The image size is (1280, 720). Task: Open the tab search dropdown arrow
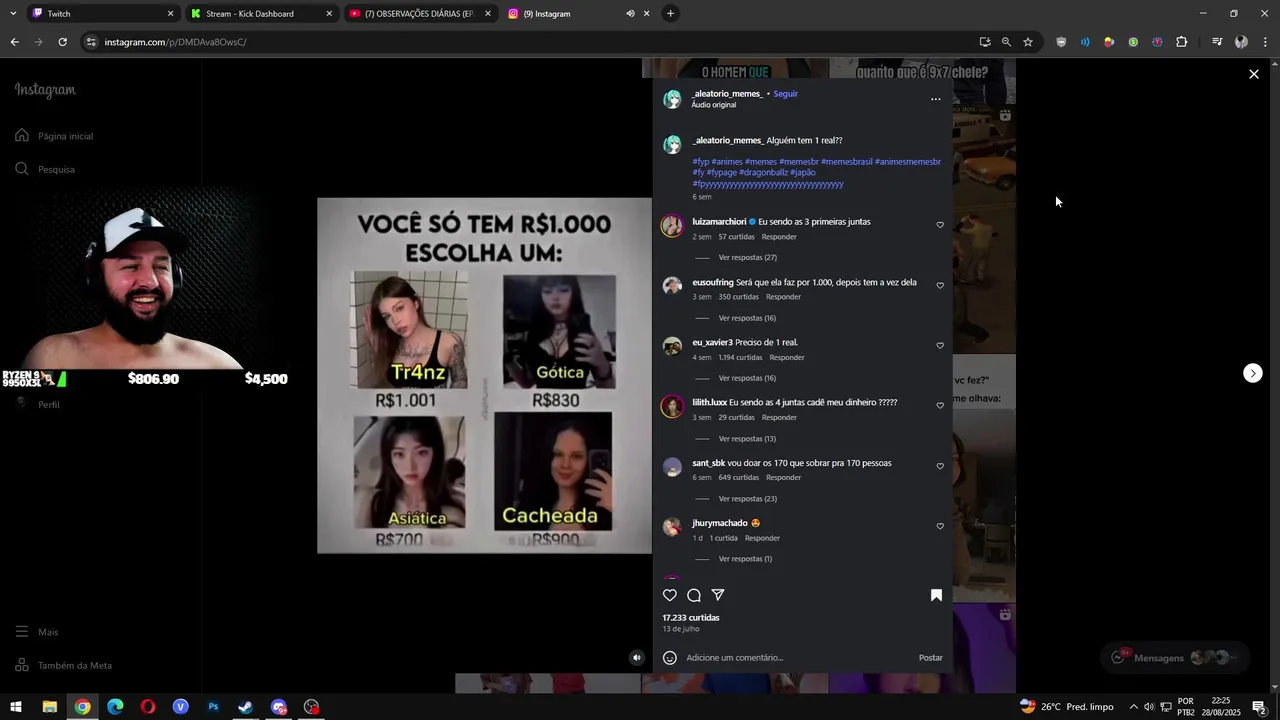coord(12,14)
